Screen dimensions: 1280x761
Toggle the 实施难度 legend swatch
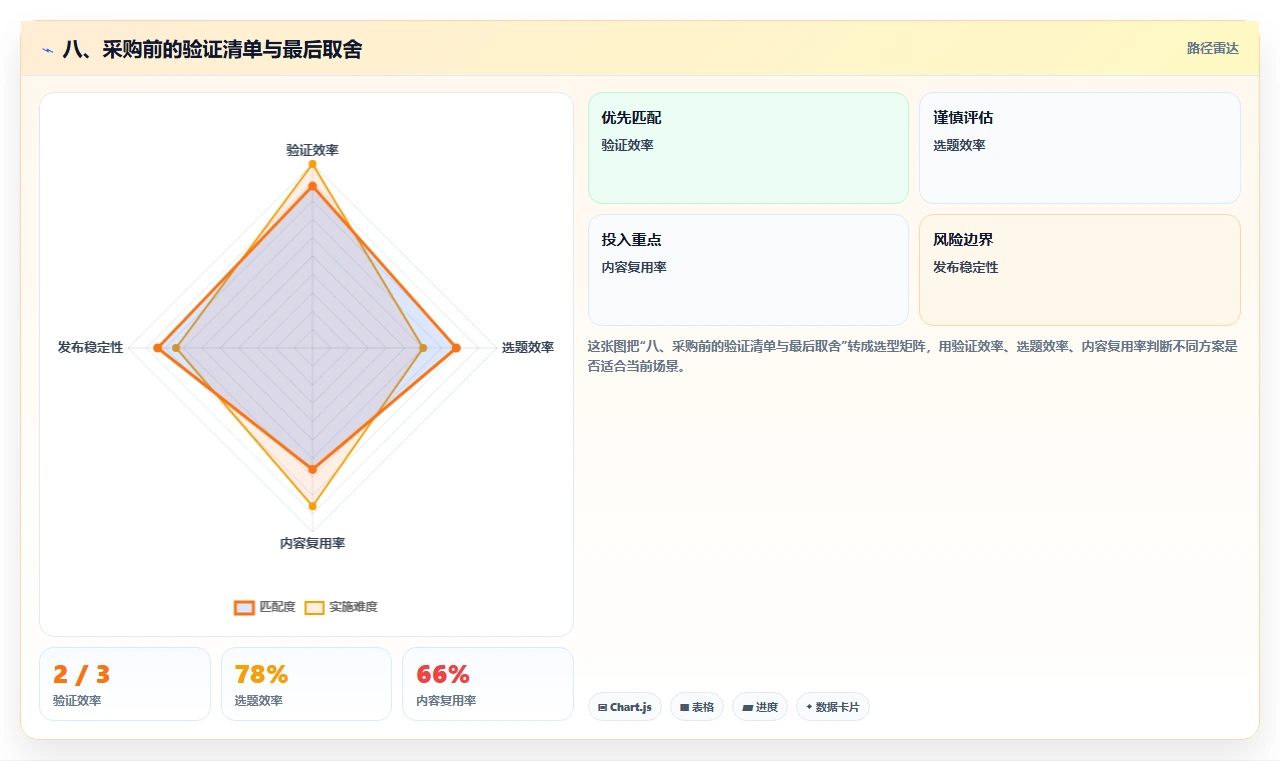(314, 607)
